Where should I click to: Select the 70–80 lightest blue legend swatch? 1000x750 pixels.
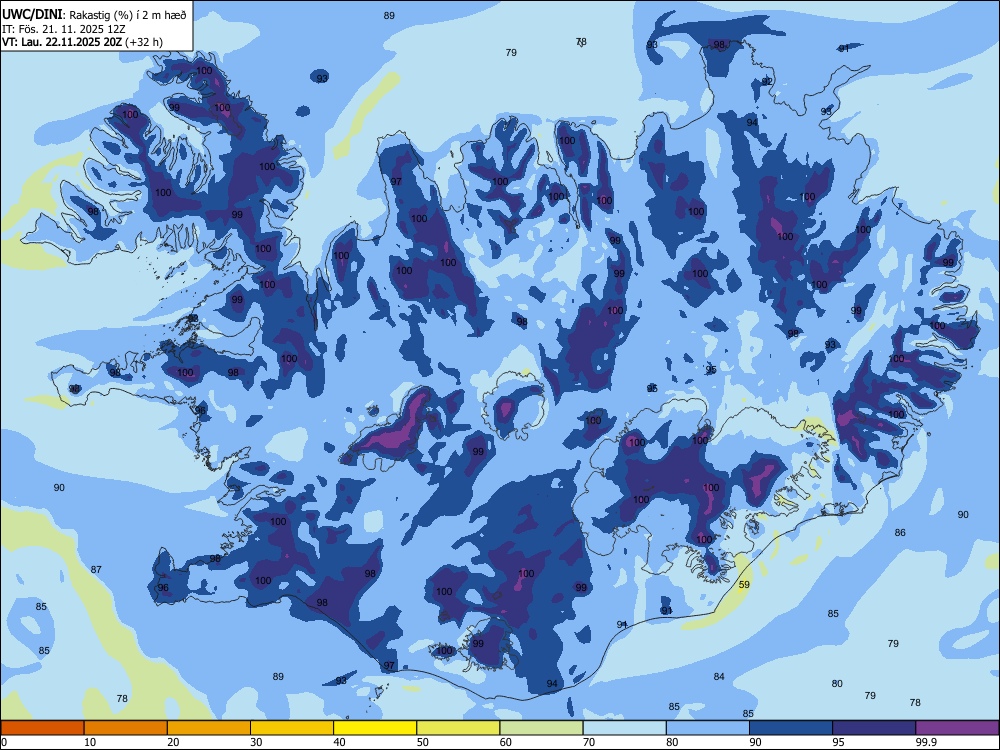click(x=625, y=728)
